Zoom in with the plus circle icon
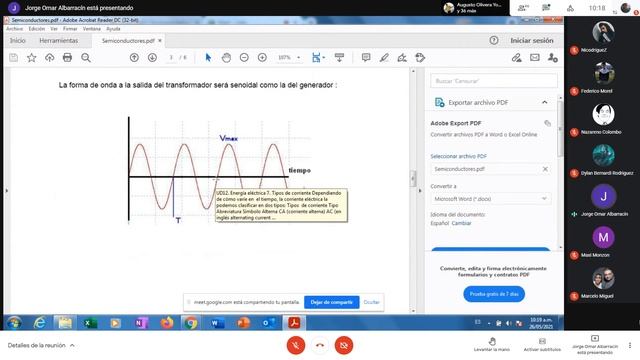The height and width of the screenshot is (360, 640). (x=262, y=58)
